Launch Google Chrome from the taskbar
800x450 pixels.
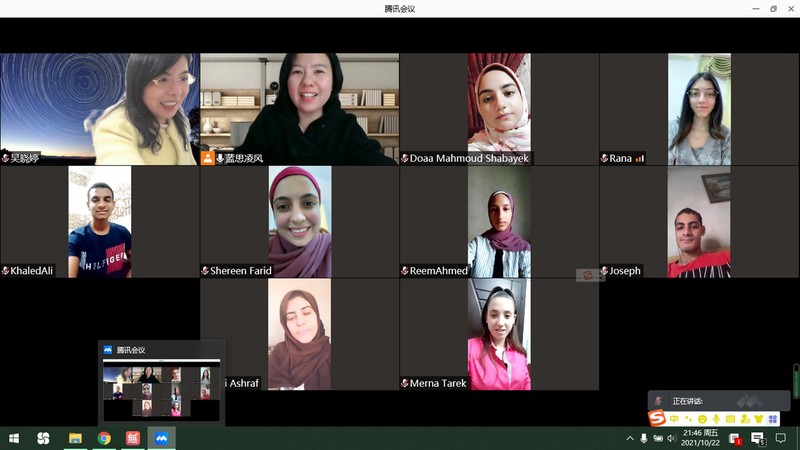(x=104, y=438)
